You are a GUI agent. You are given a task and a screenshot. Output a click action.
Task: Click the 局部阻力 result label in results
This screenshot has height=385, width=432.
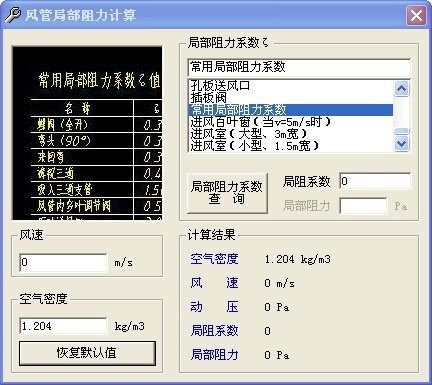(214, 355)
